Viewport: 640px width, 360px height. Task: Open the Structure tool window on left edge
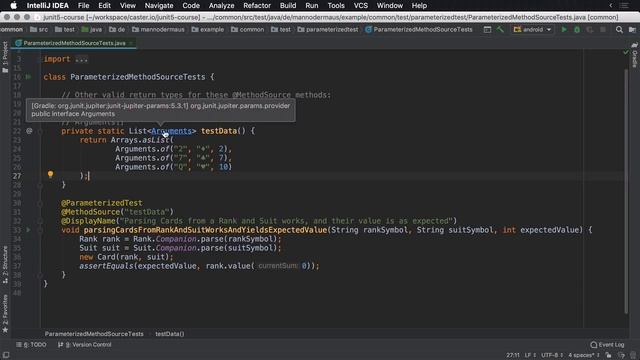(5, 264)
